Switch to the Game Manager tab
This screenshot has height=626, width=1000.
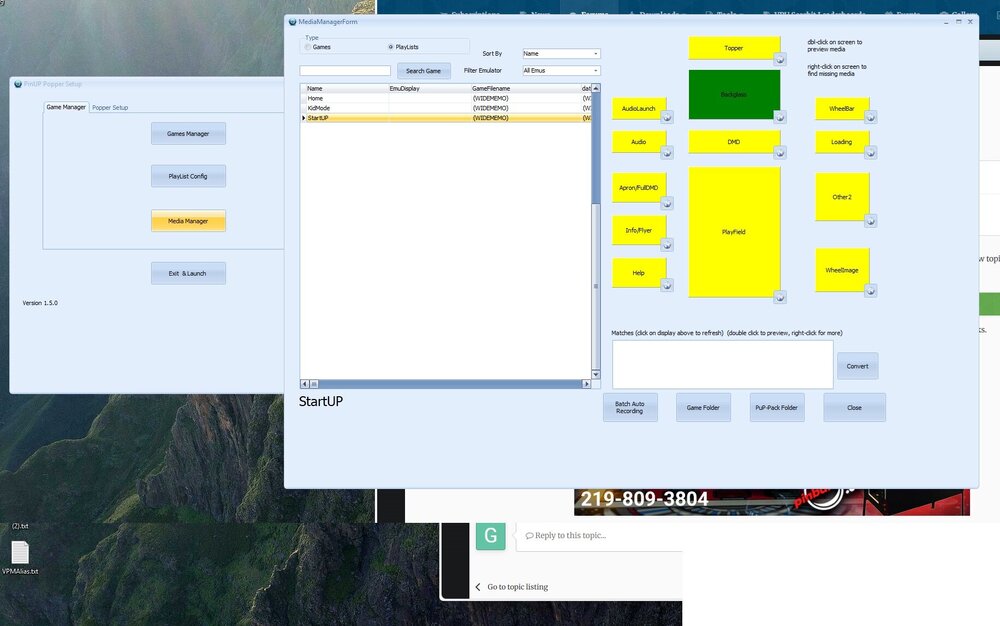pos(66,107)
